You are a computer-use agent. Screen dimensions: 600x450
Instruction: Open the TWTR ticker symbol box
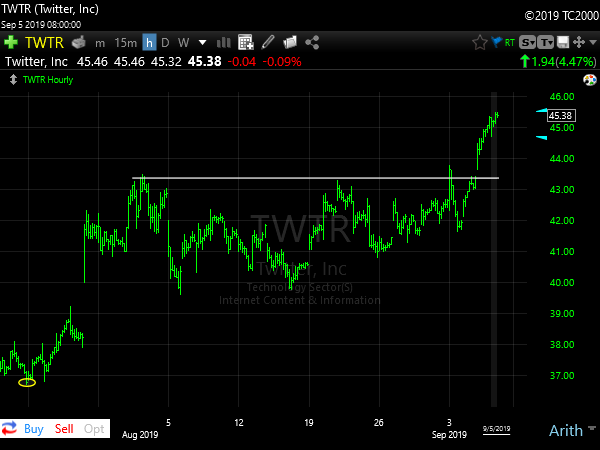point(44,42)
